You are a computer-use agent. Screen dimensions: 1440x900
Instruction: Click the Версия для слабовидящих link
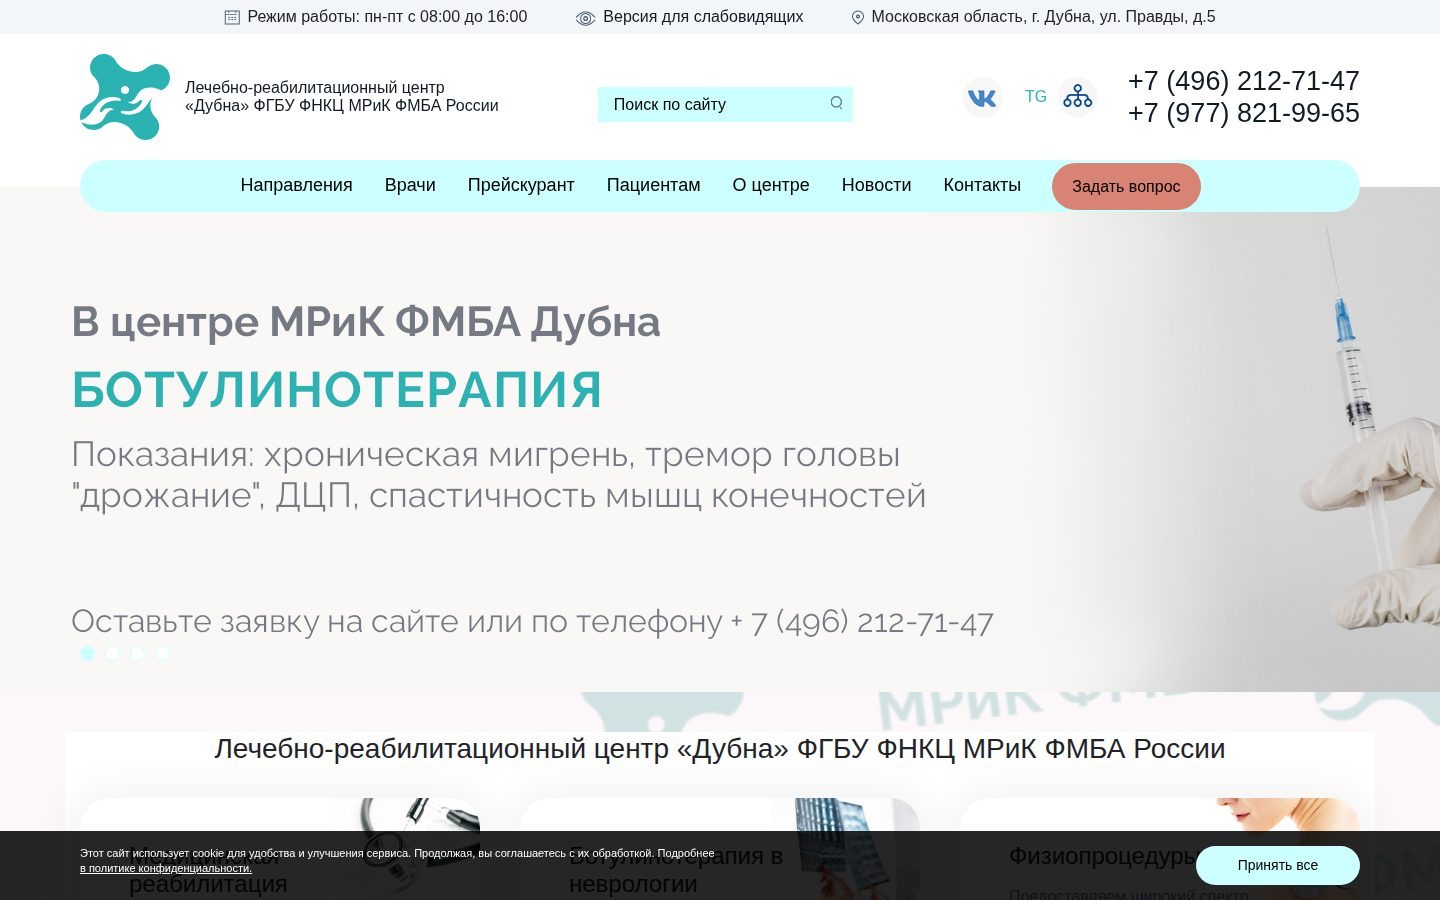pyautogui.click(x=703, y=17)
